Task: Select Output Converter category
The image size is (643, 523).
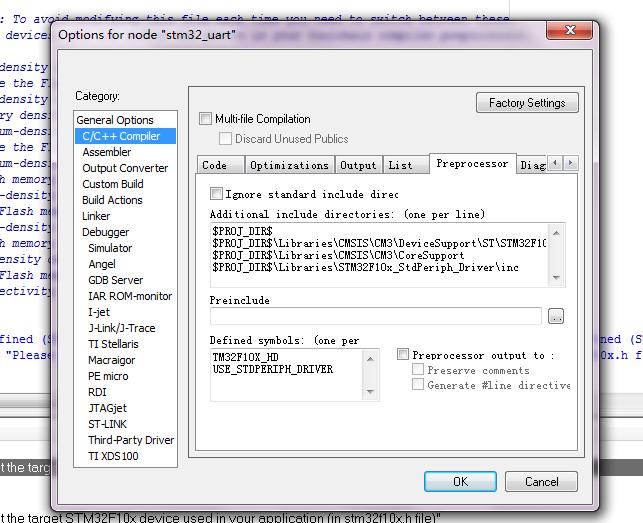Action: click(x=125, y=168)
